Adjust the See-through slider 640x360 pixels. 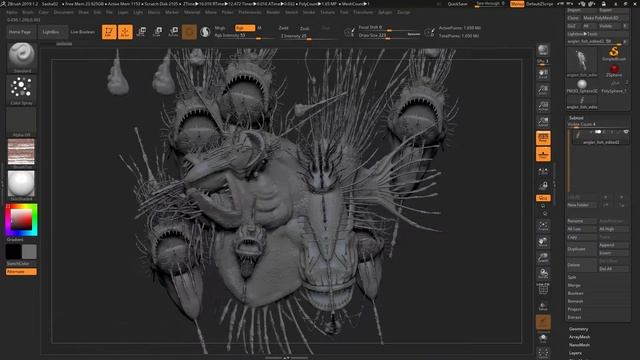(x=489, y=4)
